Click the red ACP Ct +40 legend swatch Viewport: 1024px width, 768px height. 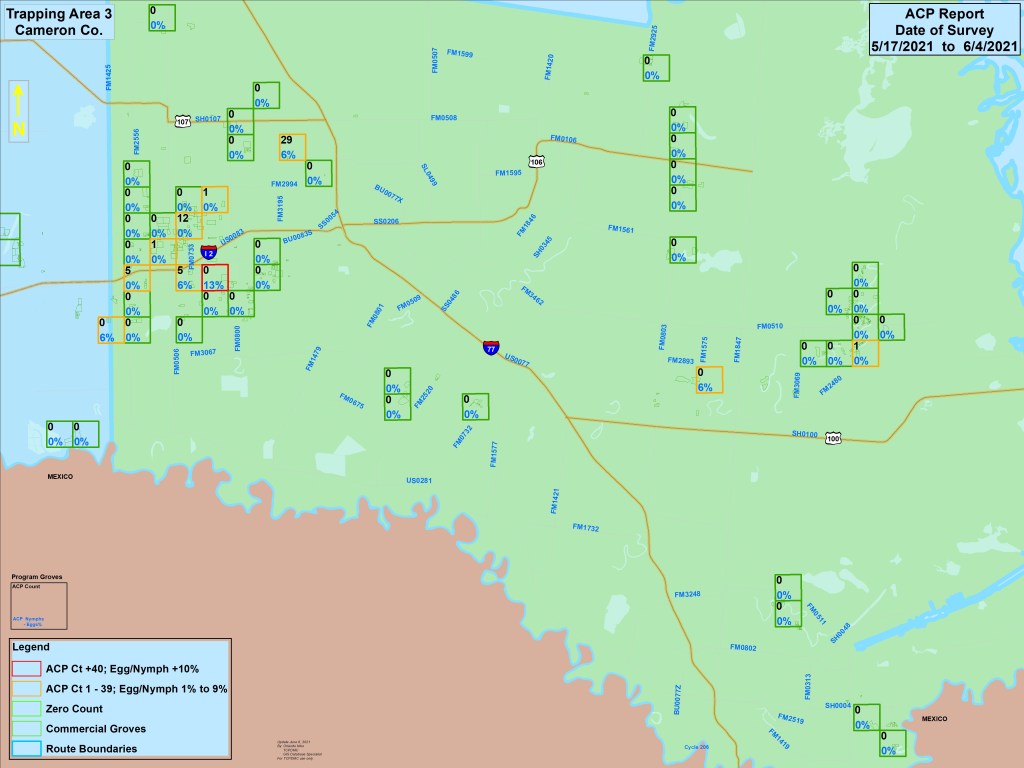[27, 668]
